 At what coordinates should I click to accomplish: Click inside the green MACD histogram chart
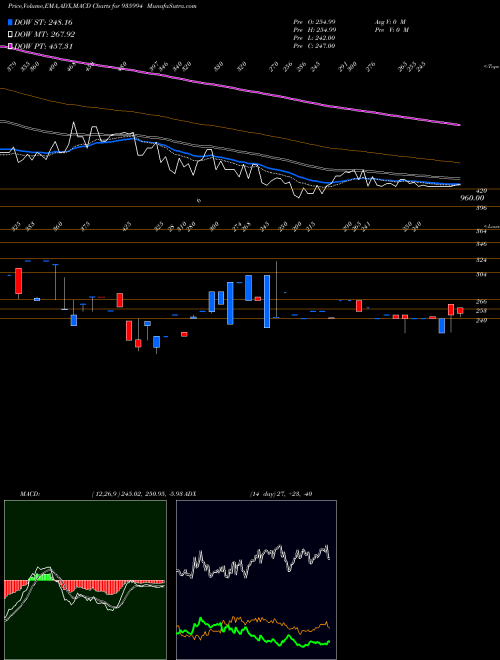point(85,580)
